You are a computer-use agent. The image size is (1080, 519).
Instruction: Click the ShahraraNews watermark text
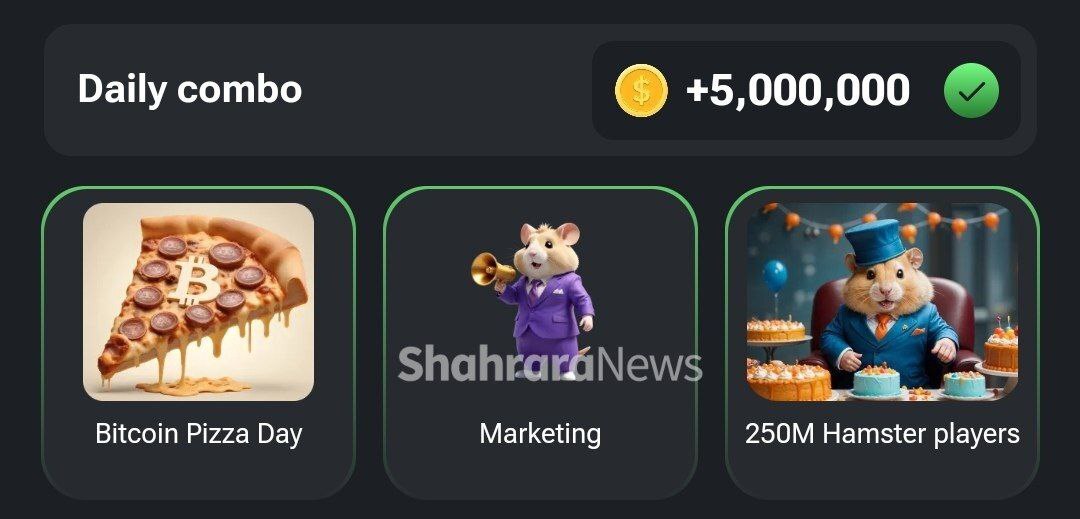pyautogui.click(x=550, y=363)
